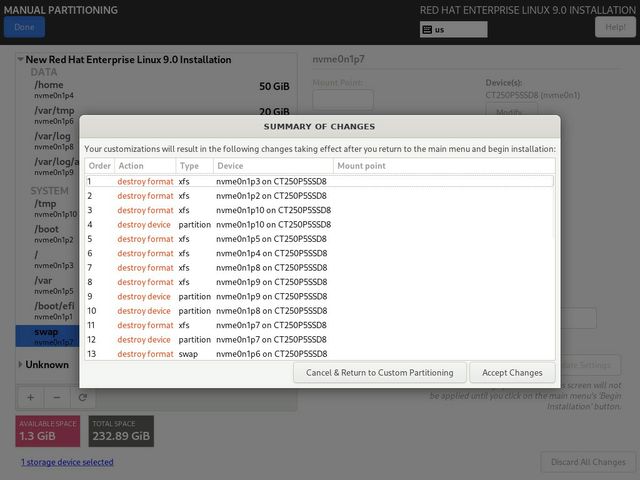The height and width of the screenshot is (480, 640).
Task: Select the /boot mount point entry
Action: pos(48,234)
